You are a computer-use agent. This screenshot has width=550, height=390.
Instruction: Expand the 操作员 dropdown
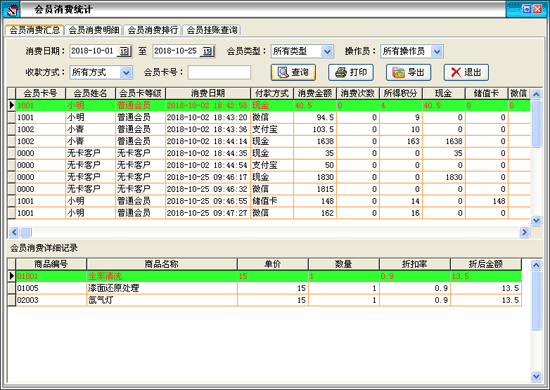click(437, 52)
